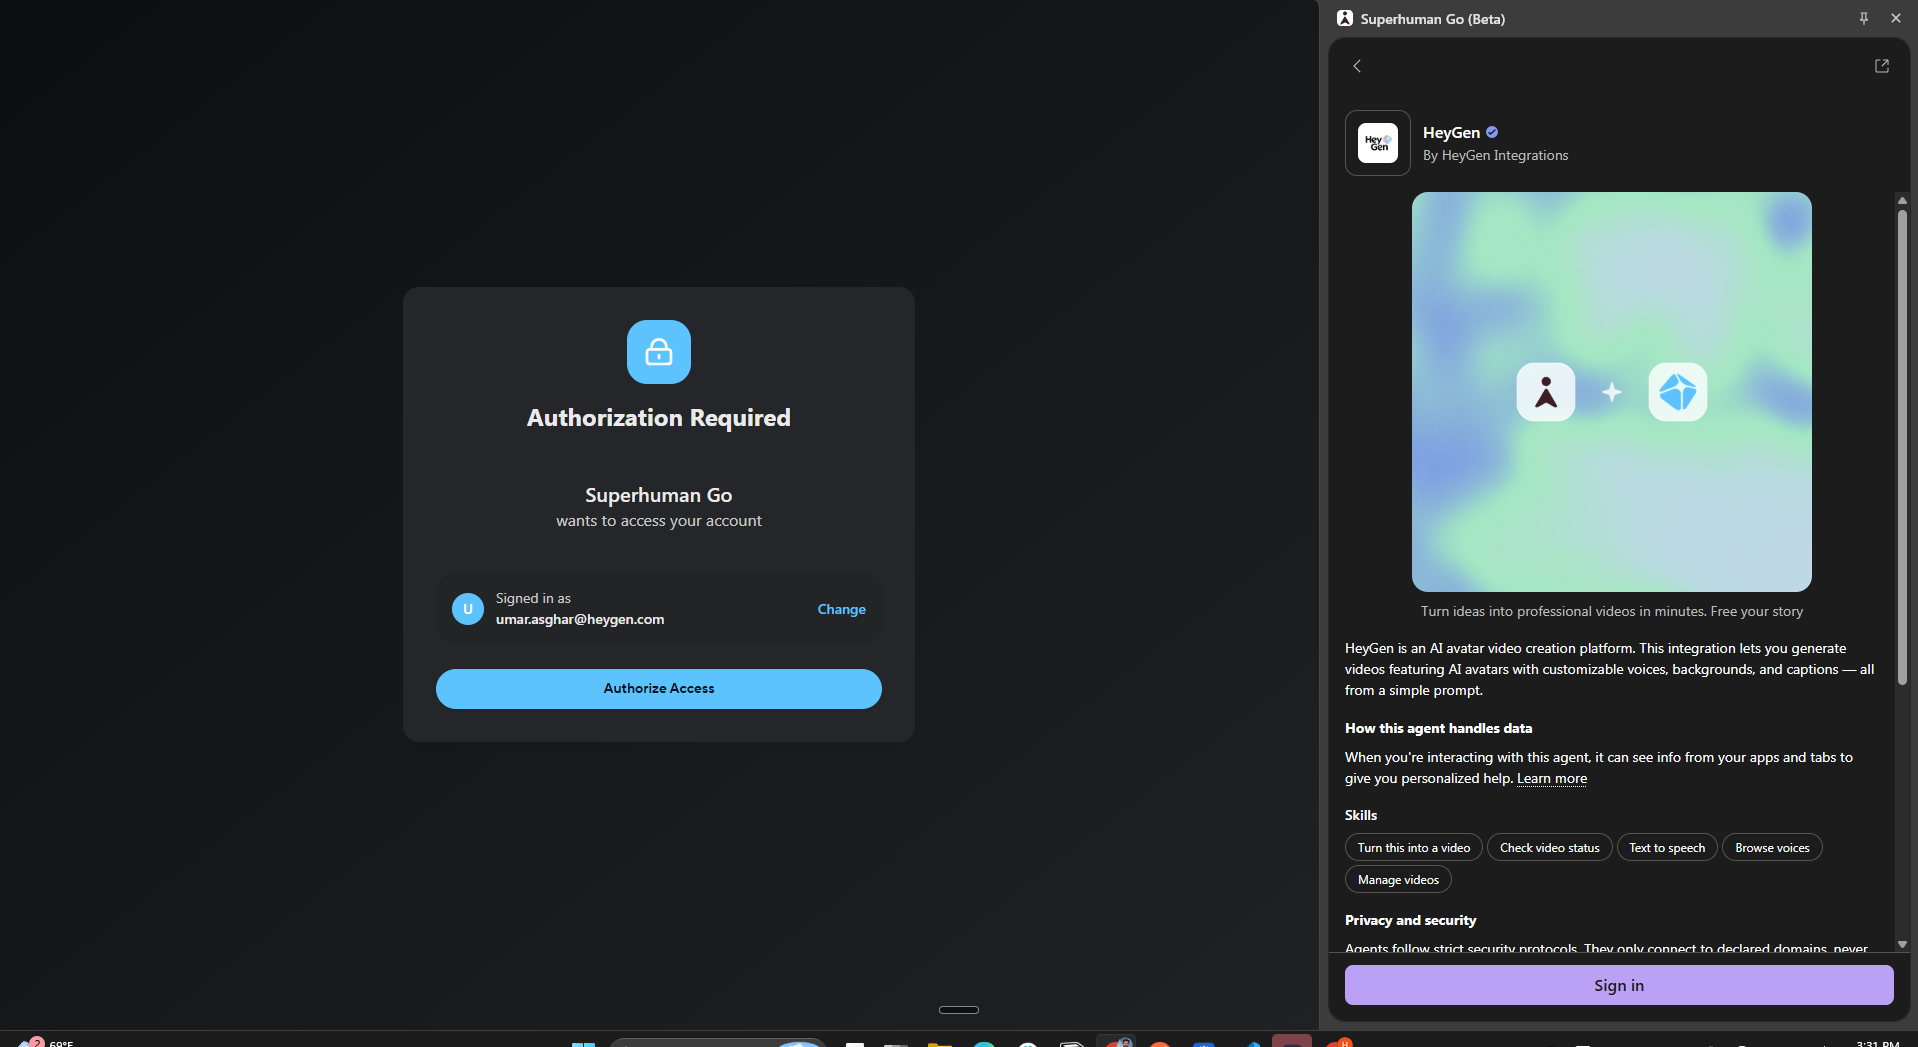Screen dimensions: 1918x1047
Task: Click the HeyGen verified badge
Action: coord(1491,132)
